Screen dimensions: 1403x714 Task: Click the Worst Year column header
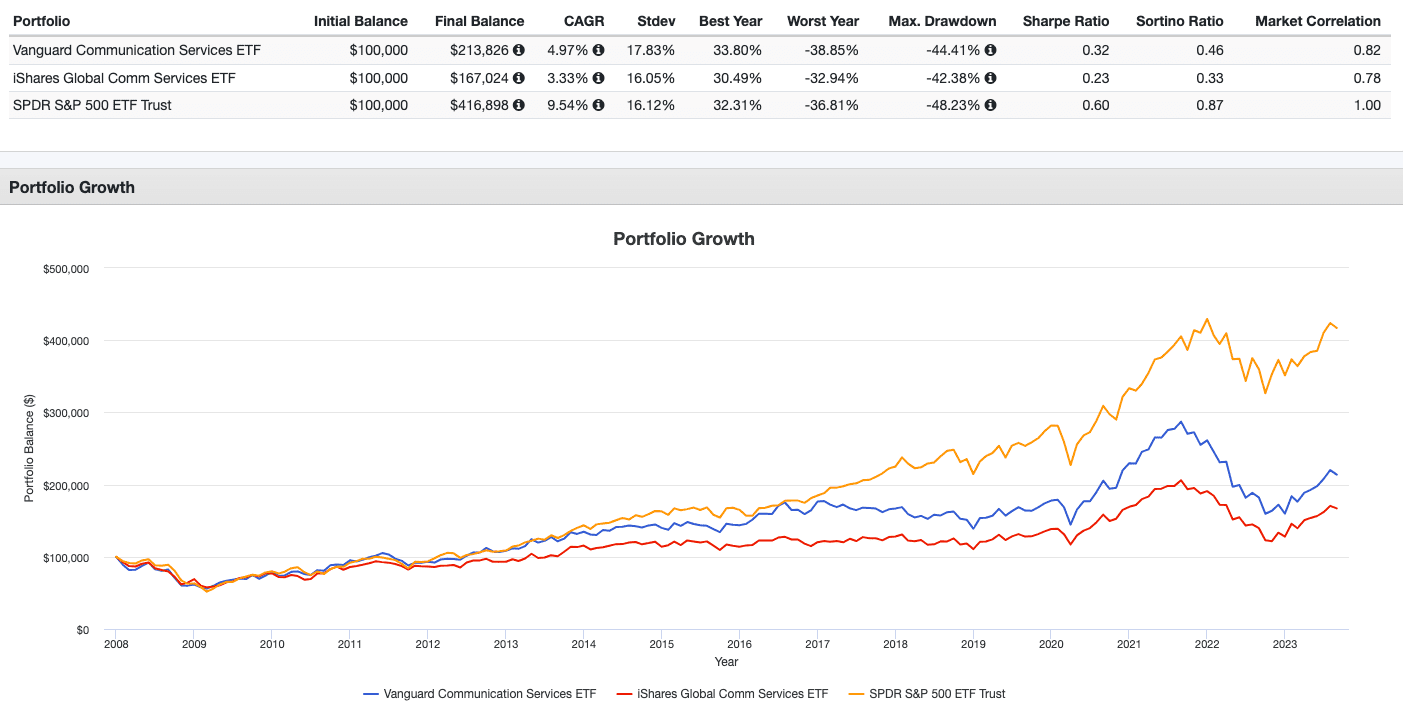[x=823, y=21]
